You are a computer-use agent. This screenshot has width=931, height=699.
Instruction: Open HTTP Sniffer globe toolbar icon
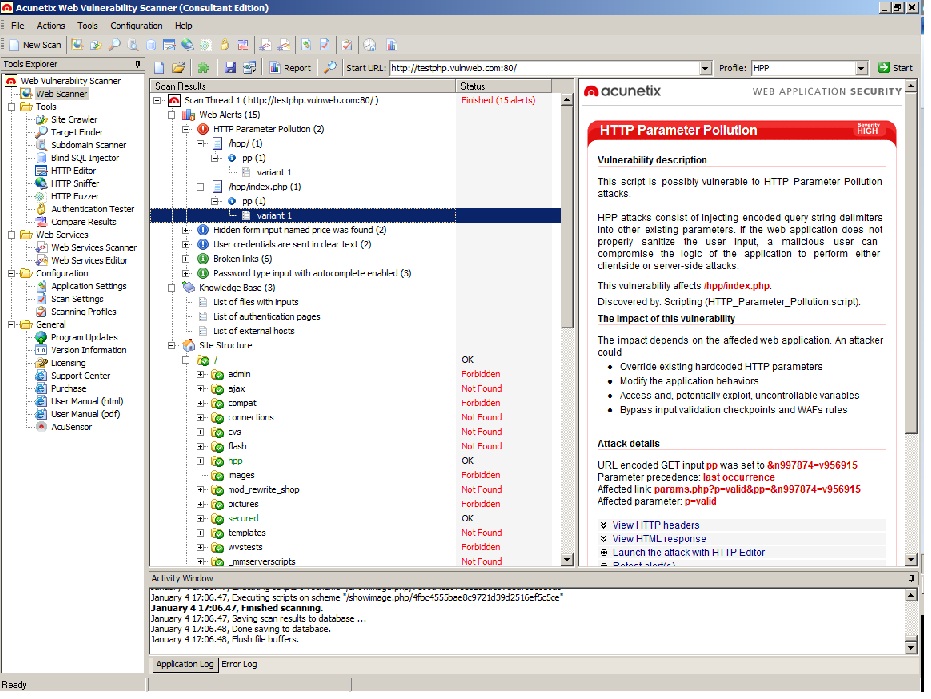(188, 45)
